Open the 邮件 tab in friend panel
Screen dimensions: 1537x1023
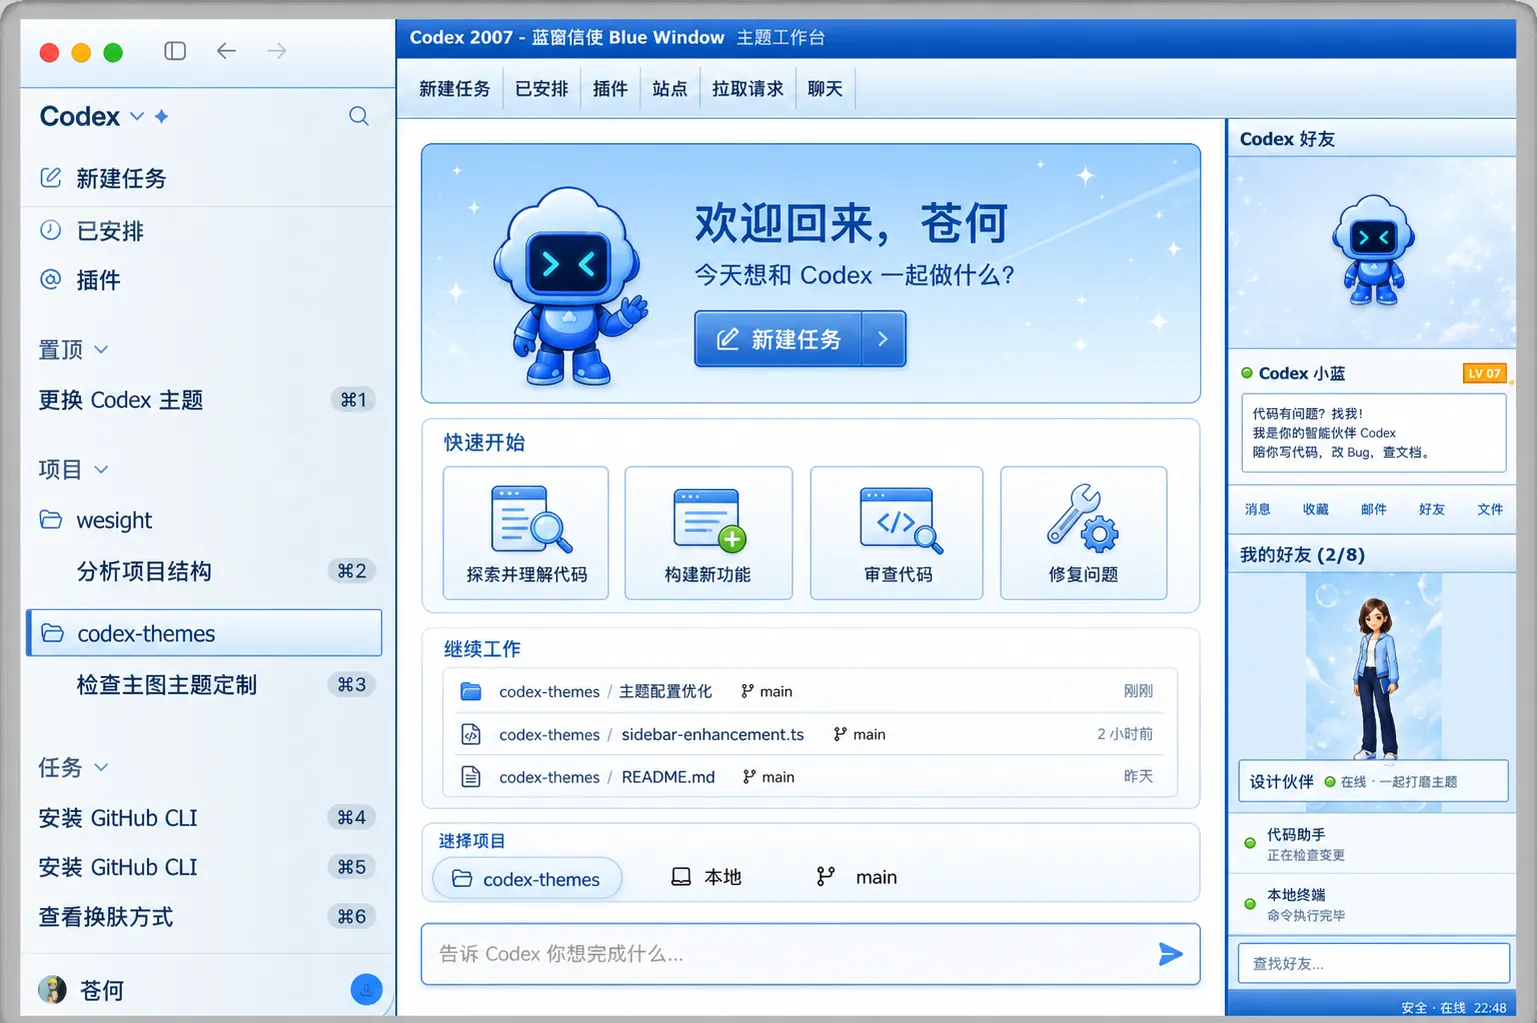pos(1374,509)
